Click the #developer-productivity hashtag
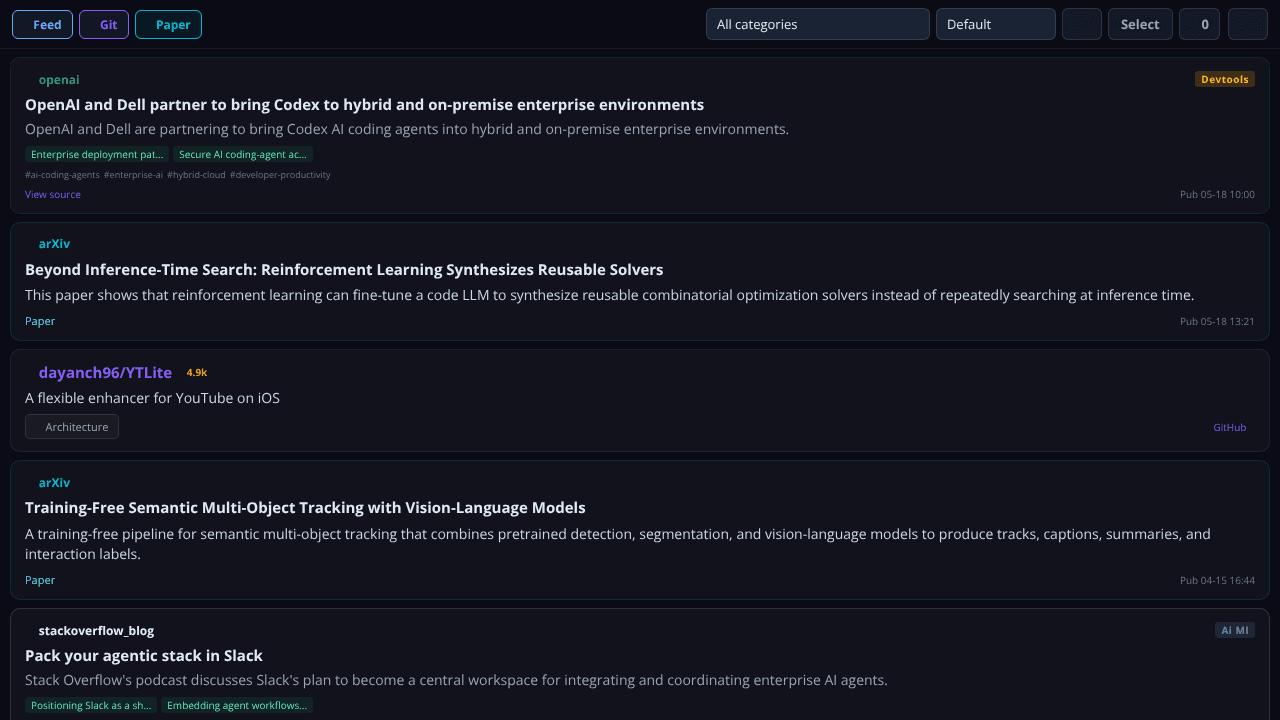 (280, 175)
